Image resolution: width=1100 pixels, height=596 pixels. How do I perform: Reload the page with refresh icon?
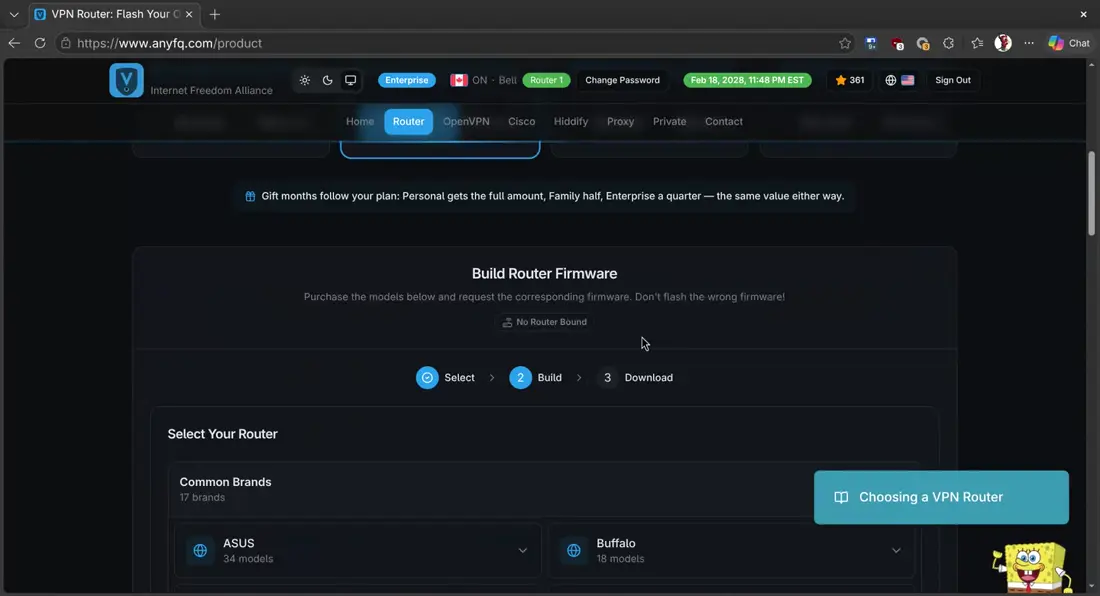click(40, 43)
